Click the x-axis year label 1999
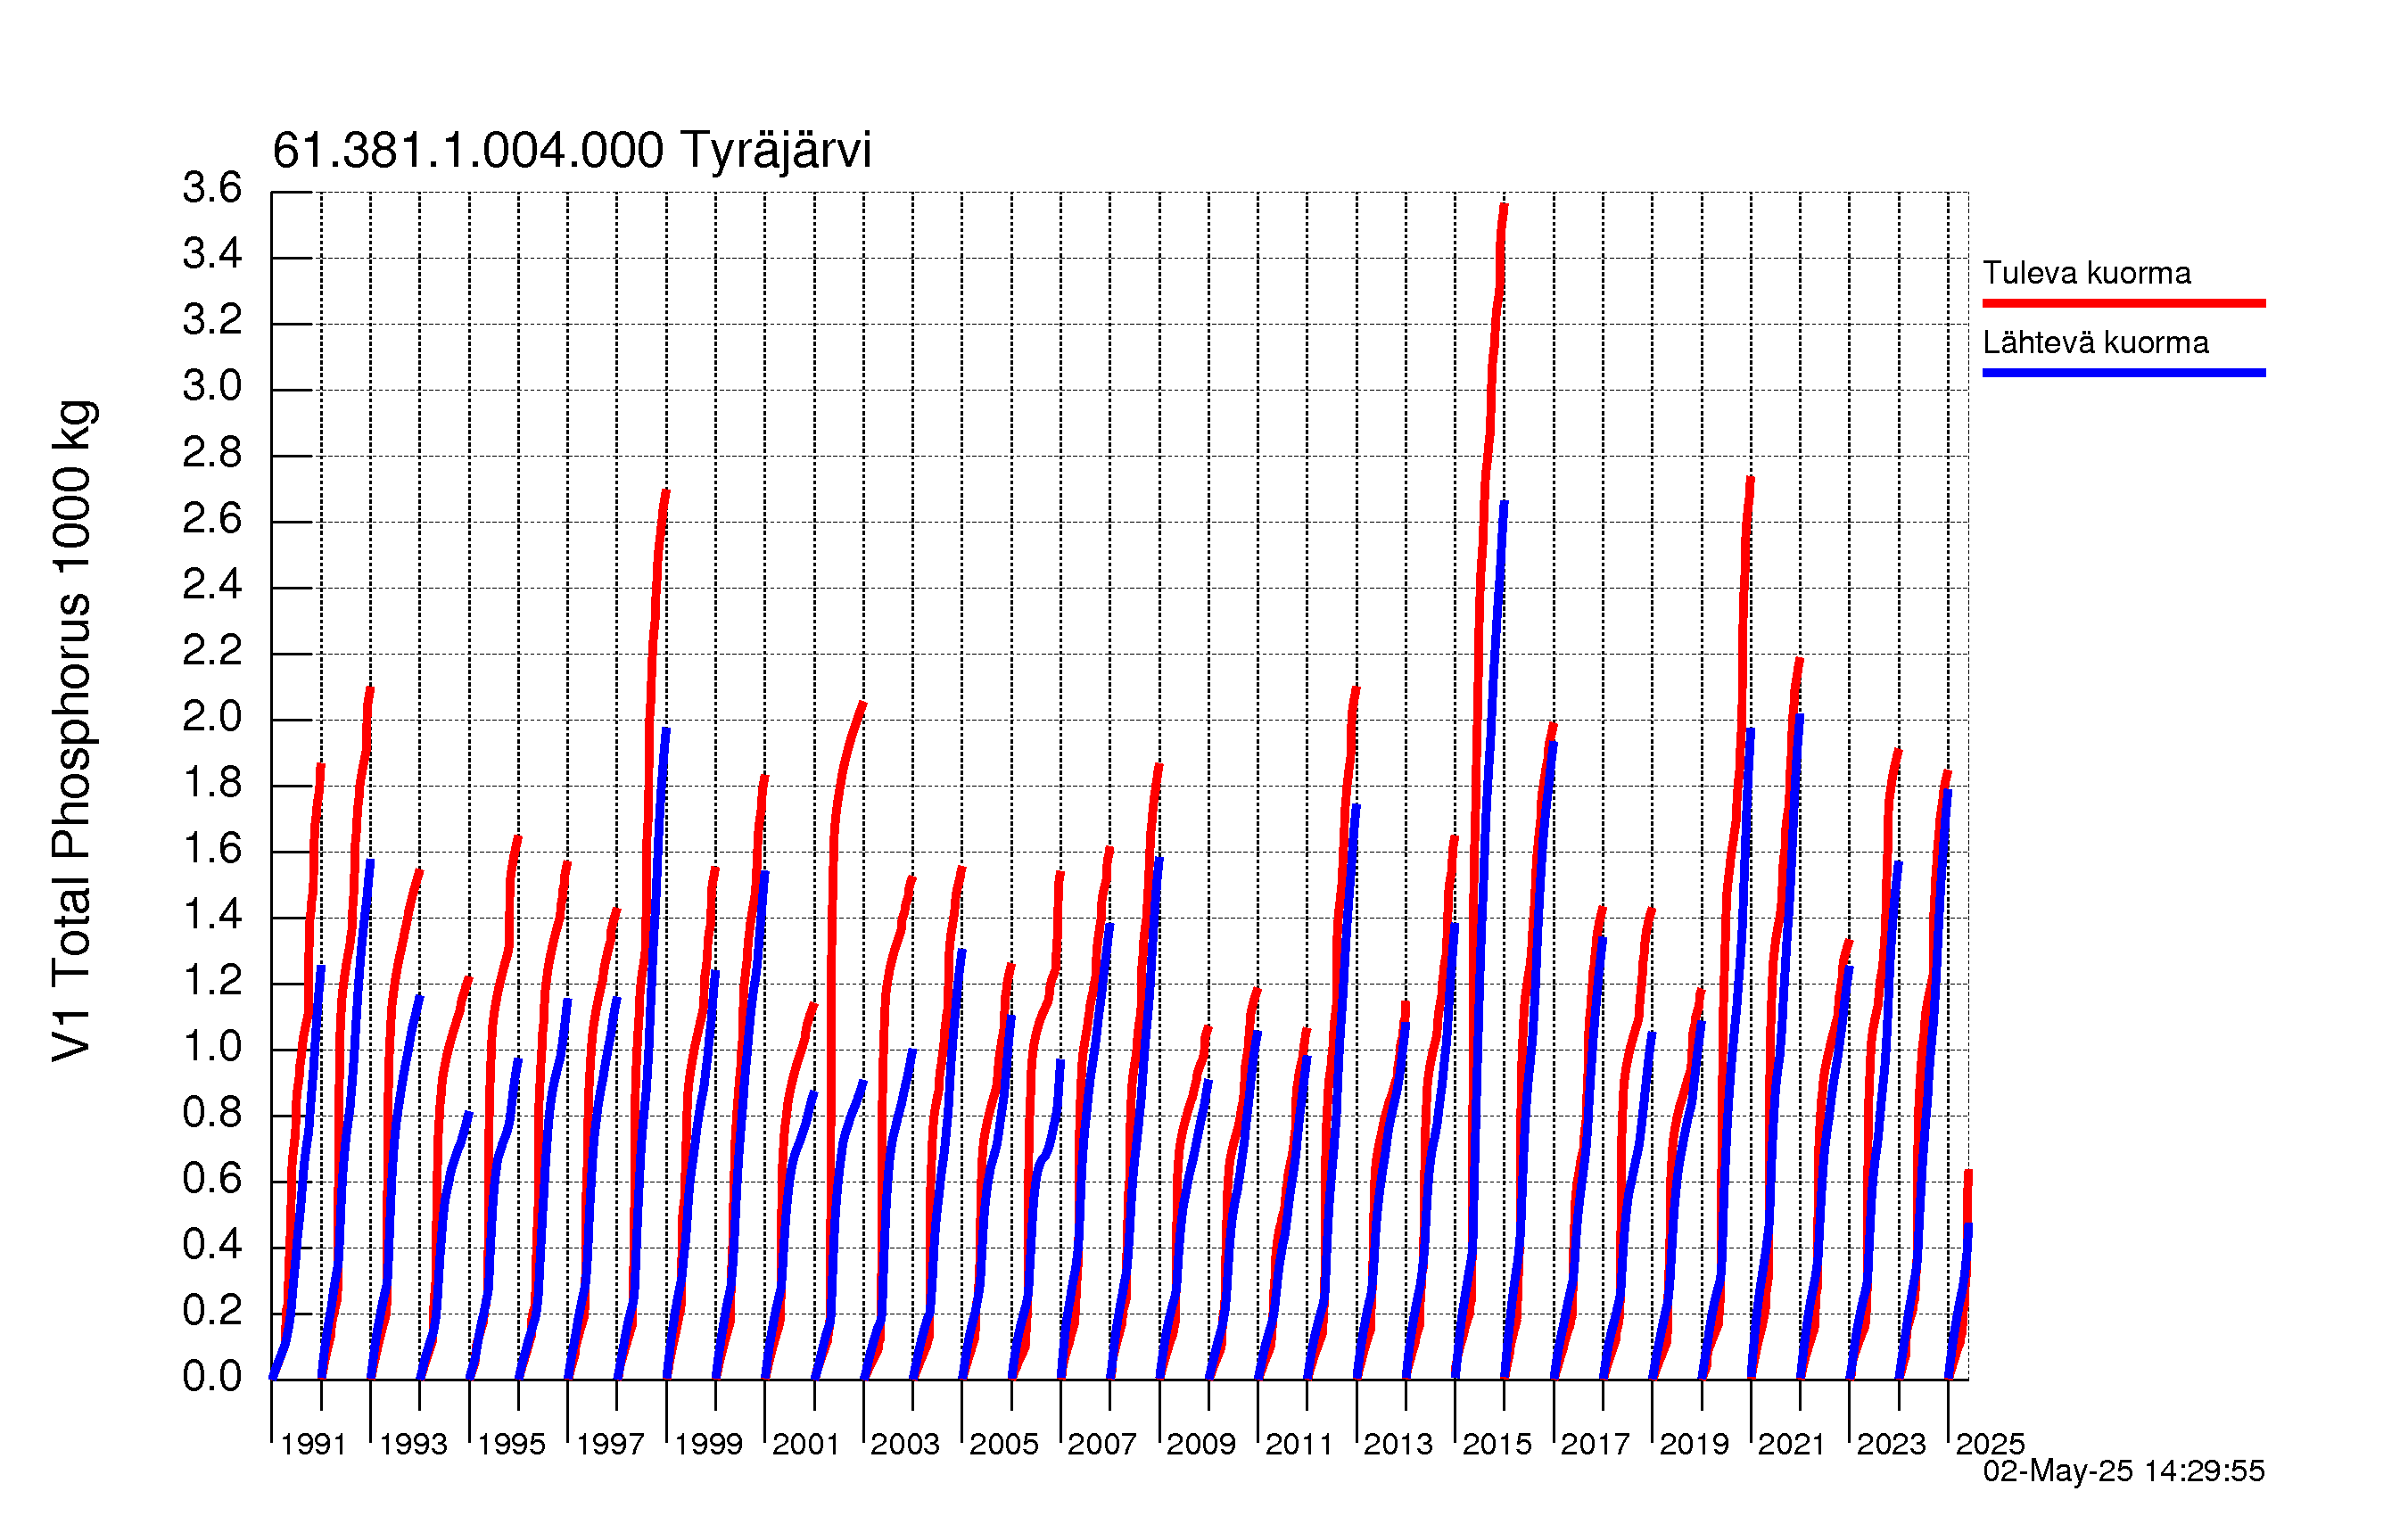The width and height of the screenshot is (2408, 1516). [708, 1444]
